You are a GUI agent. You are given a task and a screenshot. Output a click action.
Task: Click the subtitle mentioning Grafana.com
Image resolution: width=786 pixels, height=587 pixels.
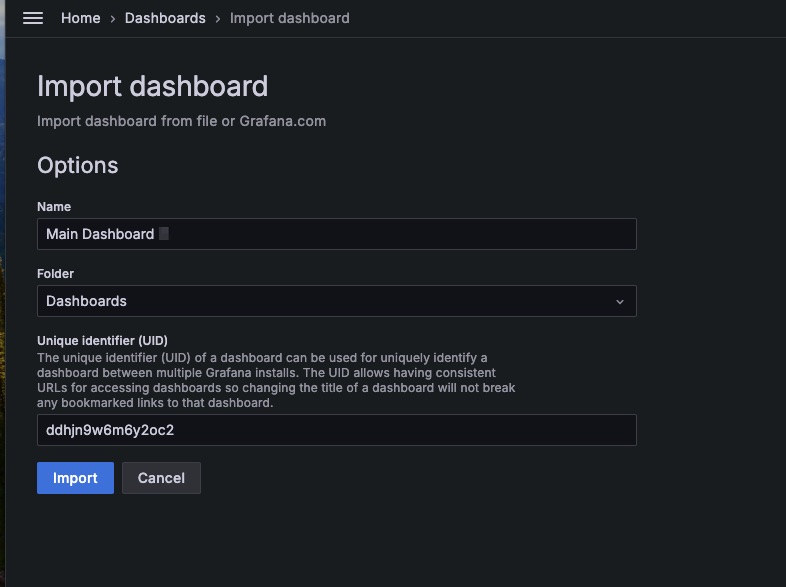[181, 121]
